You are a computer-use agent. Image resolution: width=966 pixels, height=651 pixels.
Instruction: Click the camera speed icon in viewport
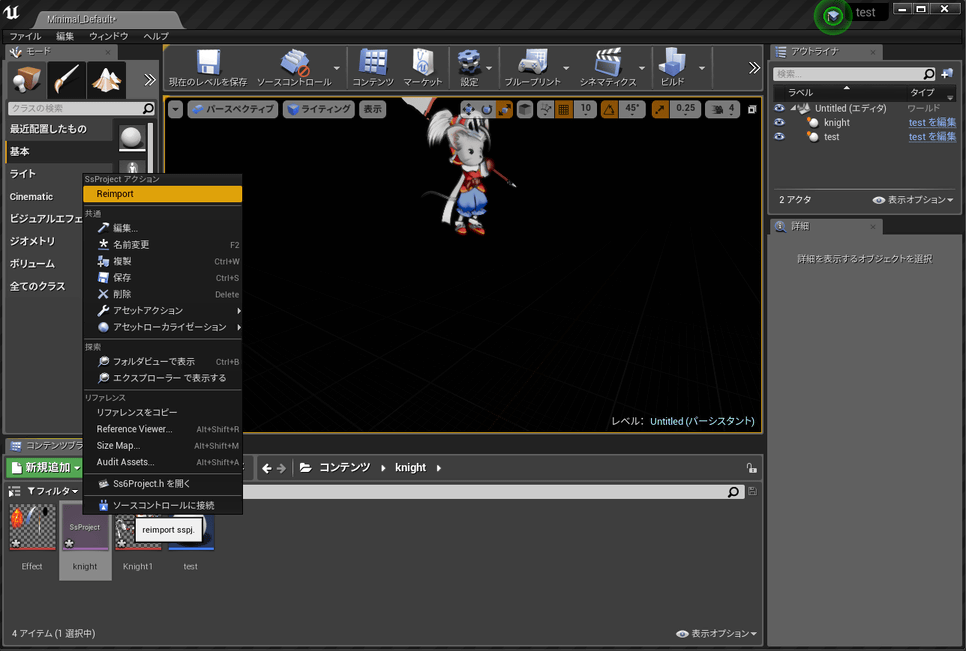(717, 110)
